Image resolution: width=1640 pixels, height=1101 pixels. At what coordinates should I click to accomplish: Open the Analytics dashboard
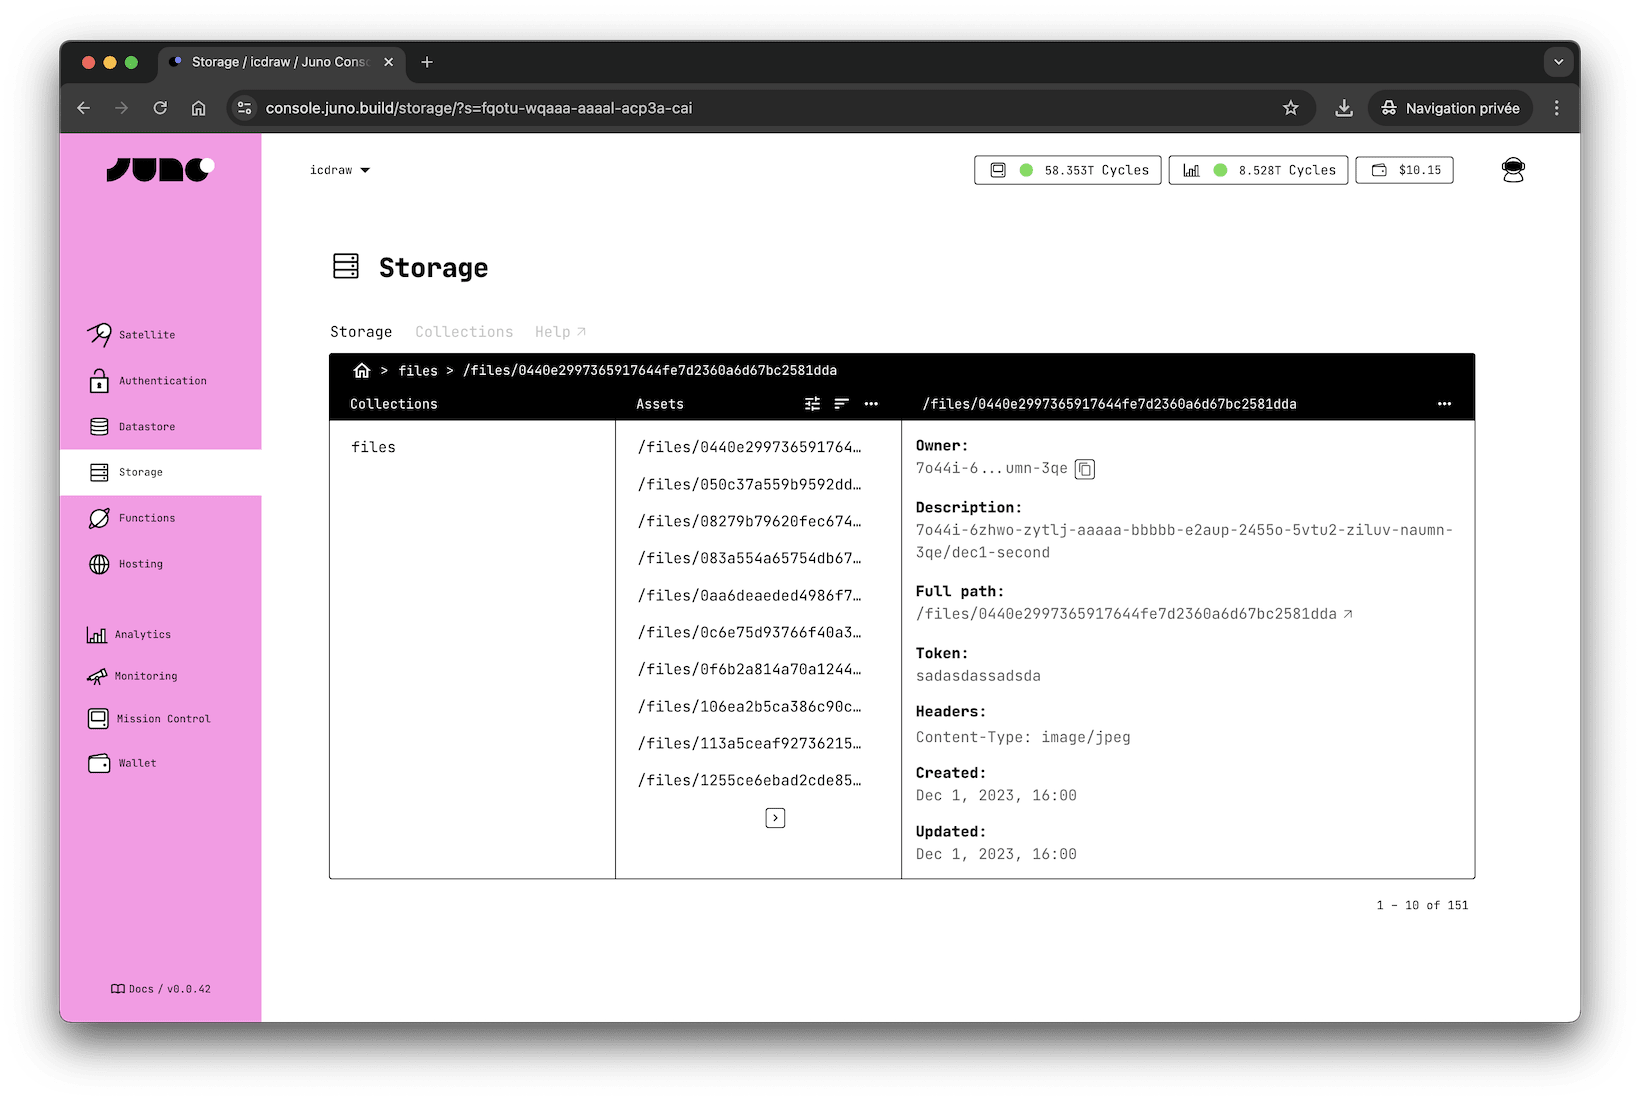coord(142,634)
